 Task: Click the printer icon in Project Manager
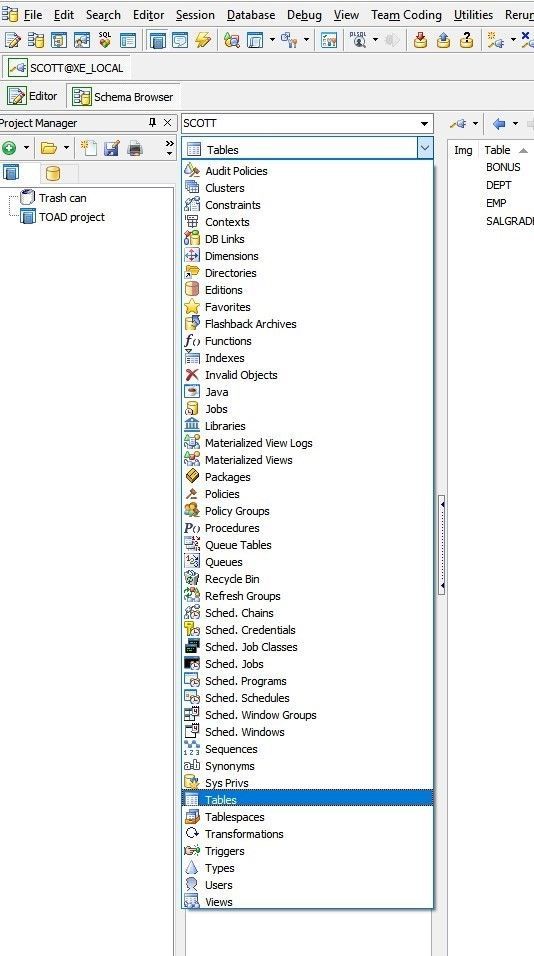coord(135,148)
